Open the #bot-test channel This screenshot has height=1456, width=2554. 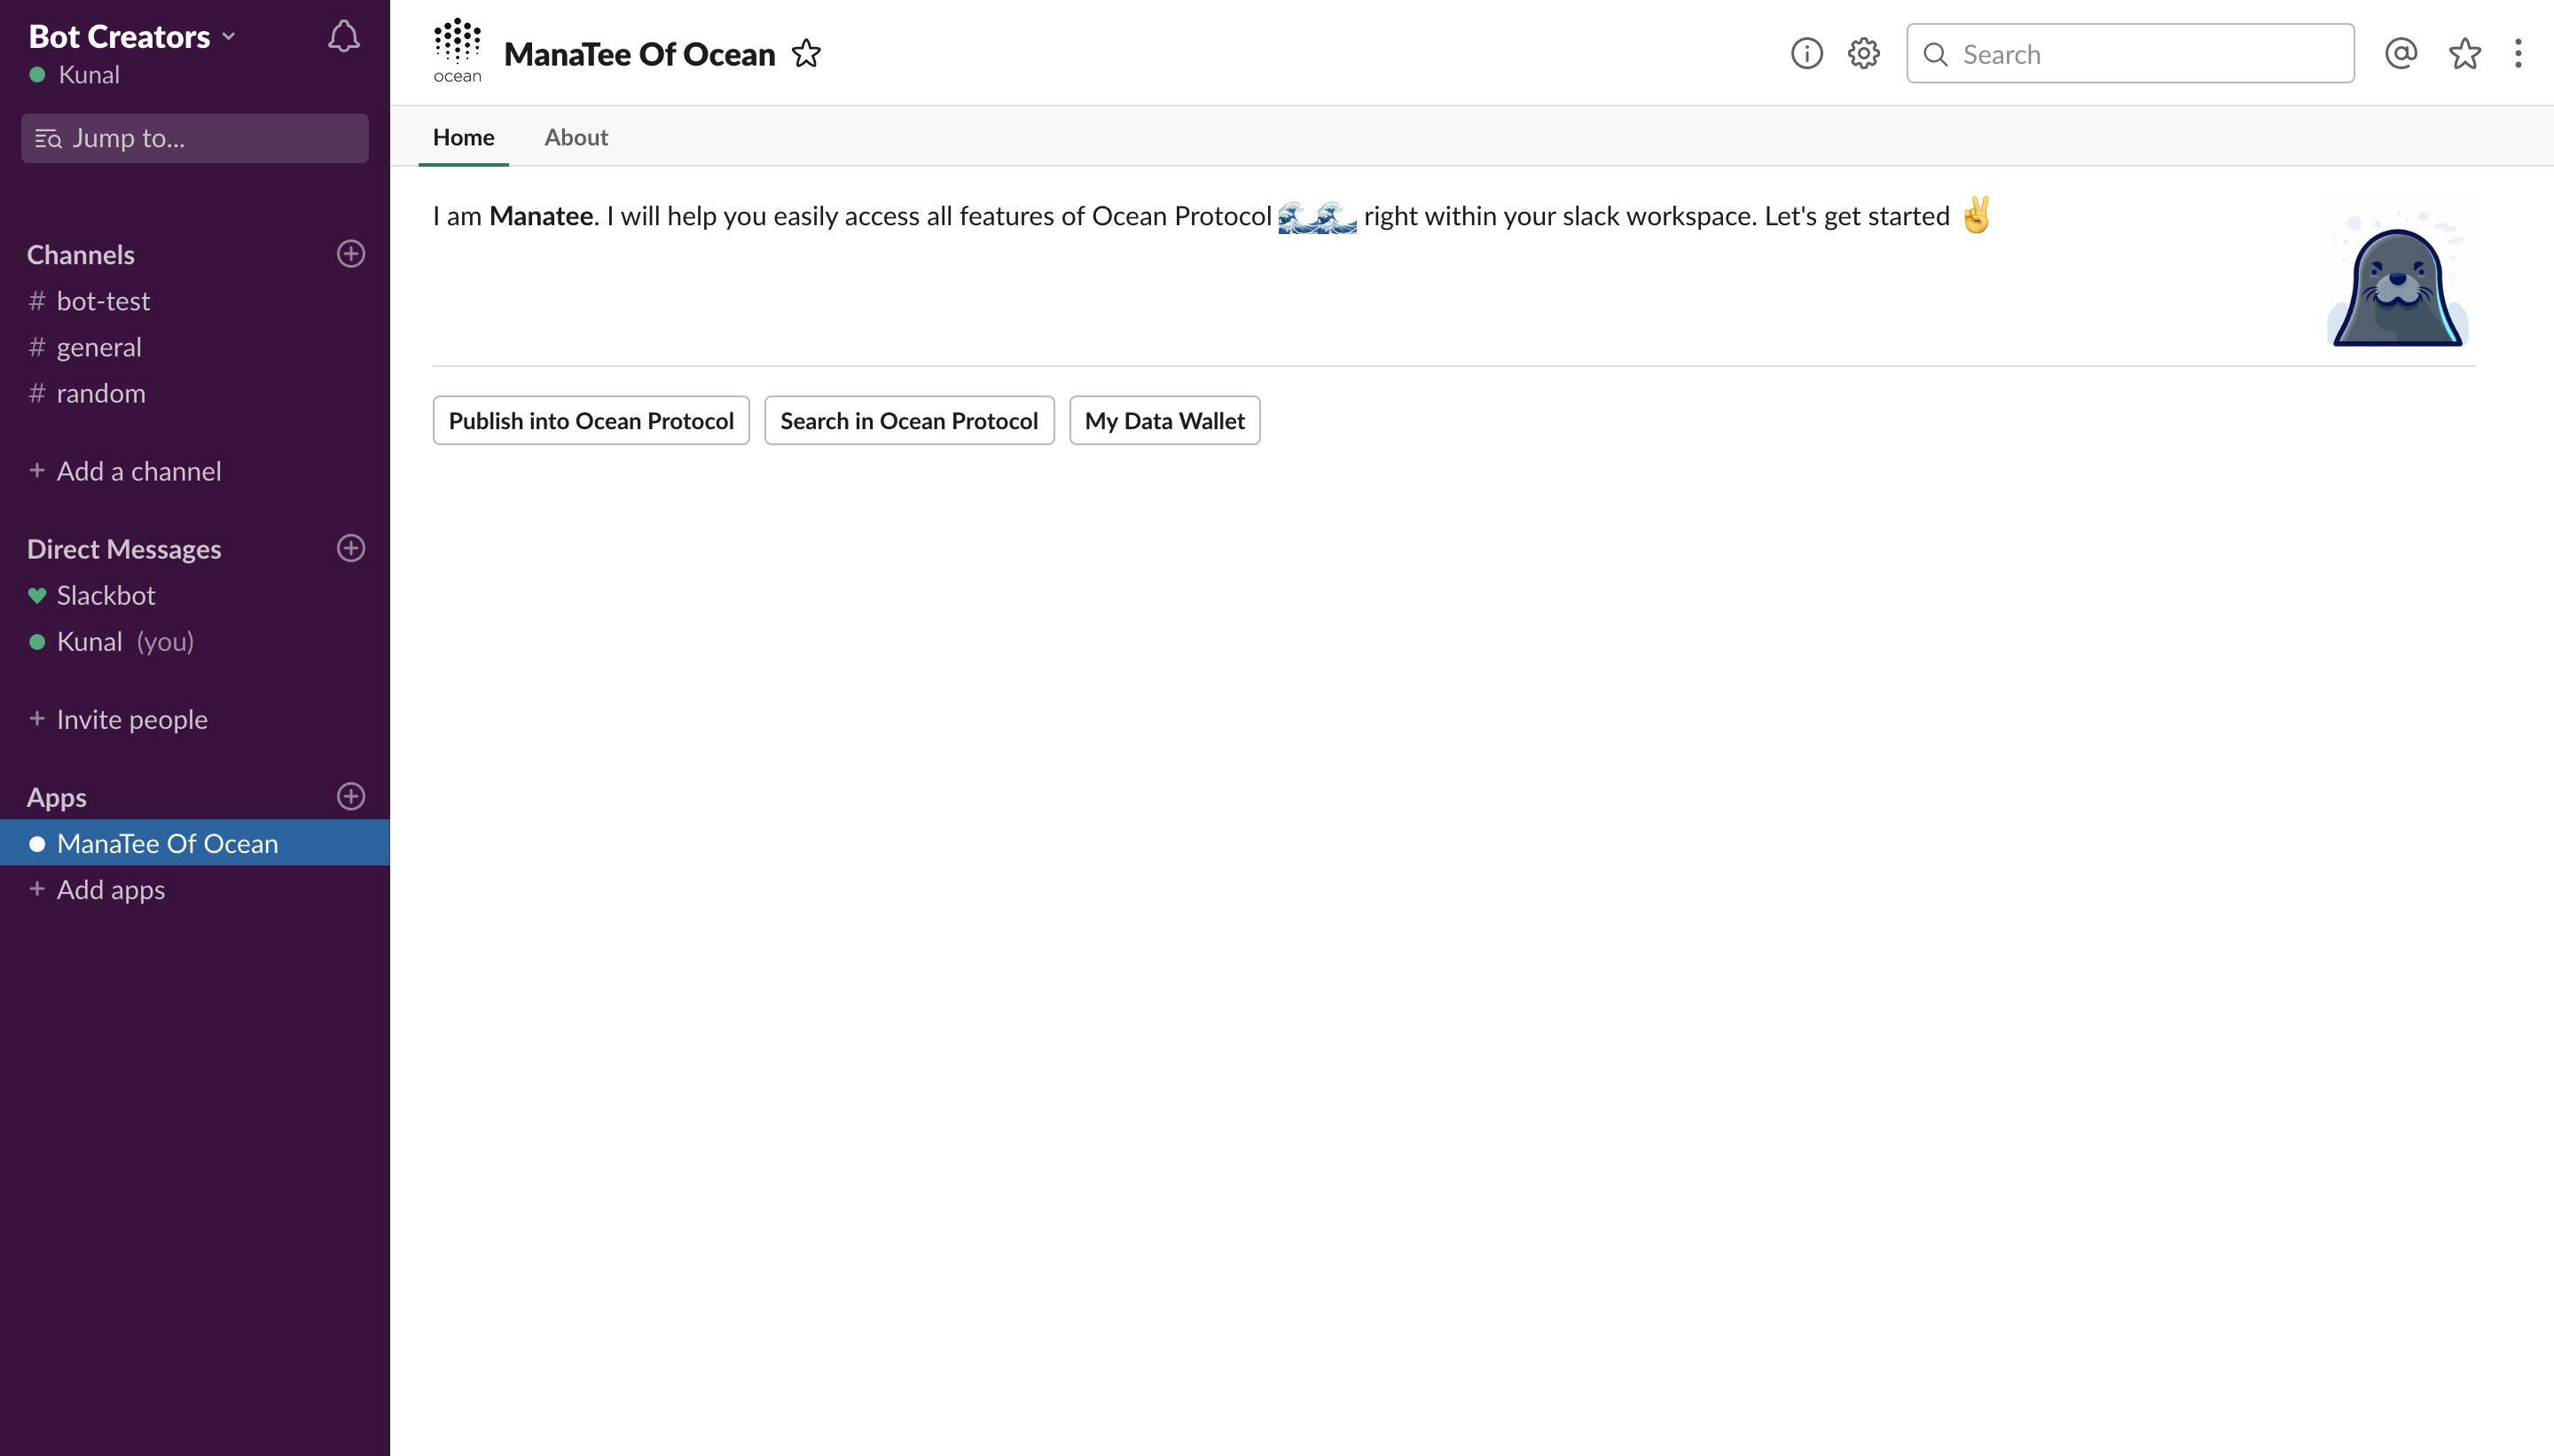click(x=103, y=301)
